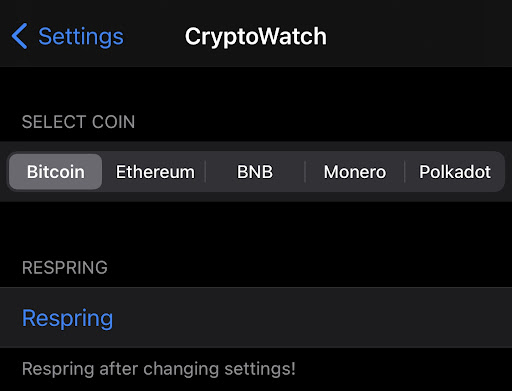
Task: Click the SELECT COIN section header
Action: [78, 122]
